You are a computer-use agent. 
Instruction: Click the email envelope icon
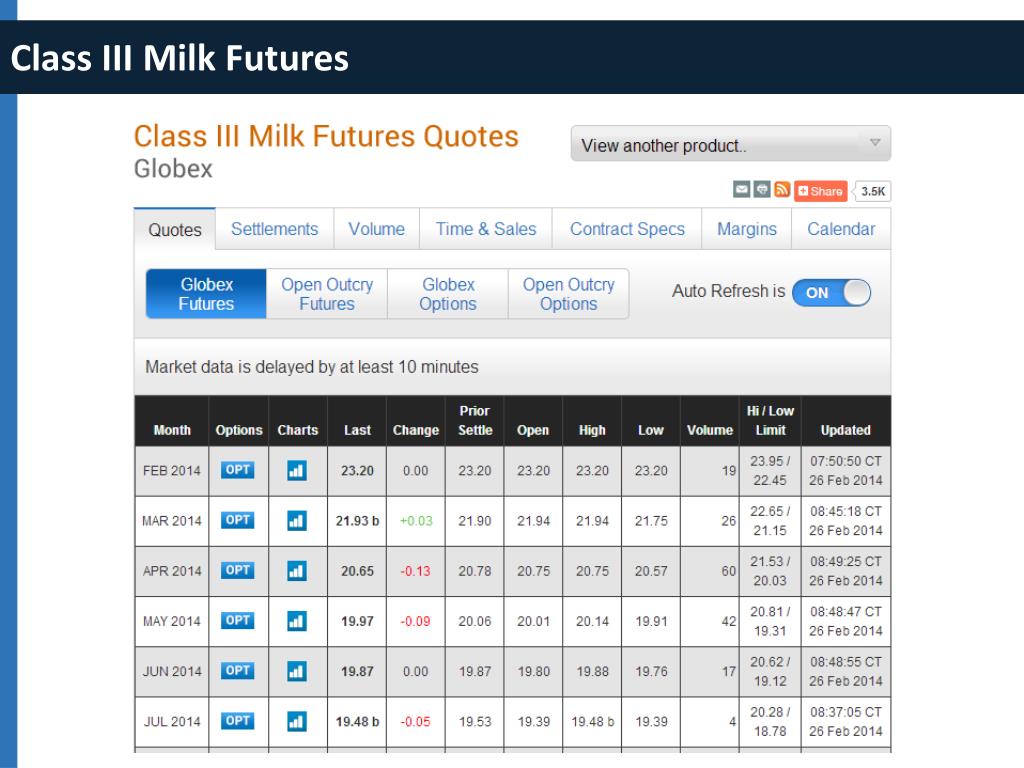[741, 189]
